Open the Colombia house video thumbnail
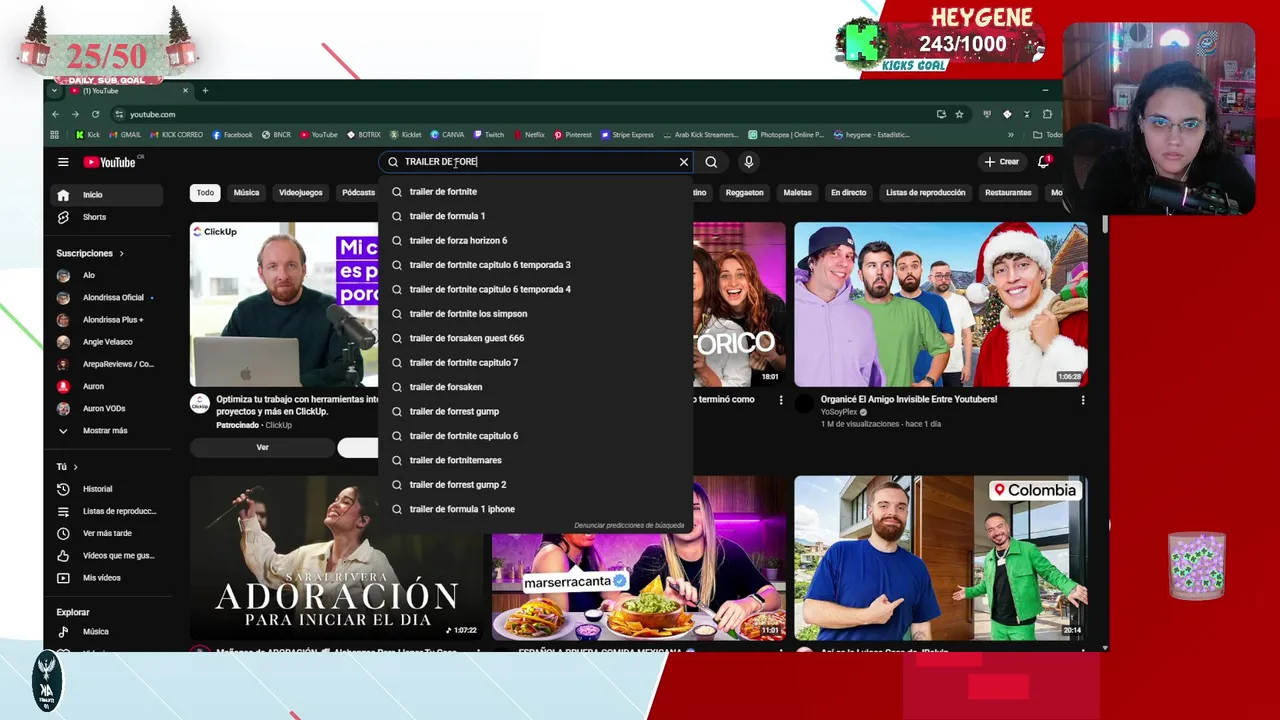Screen dimensions: 1280x720 pyautogui.click(x=940, y=558)
